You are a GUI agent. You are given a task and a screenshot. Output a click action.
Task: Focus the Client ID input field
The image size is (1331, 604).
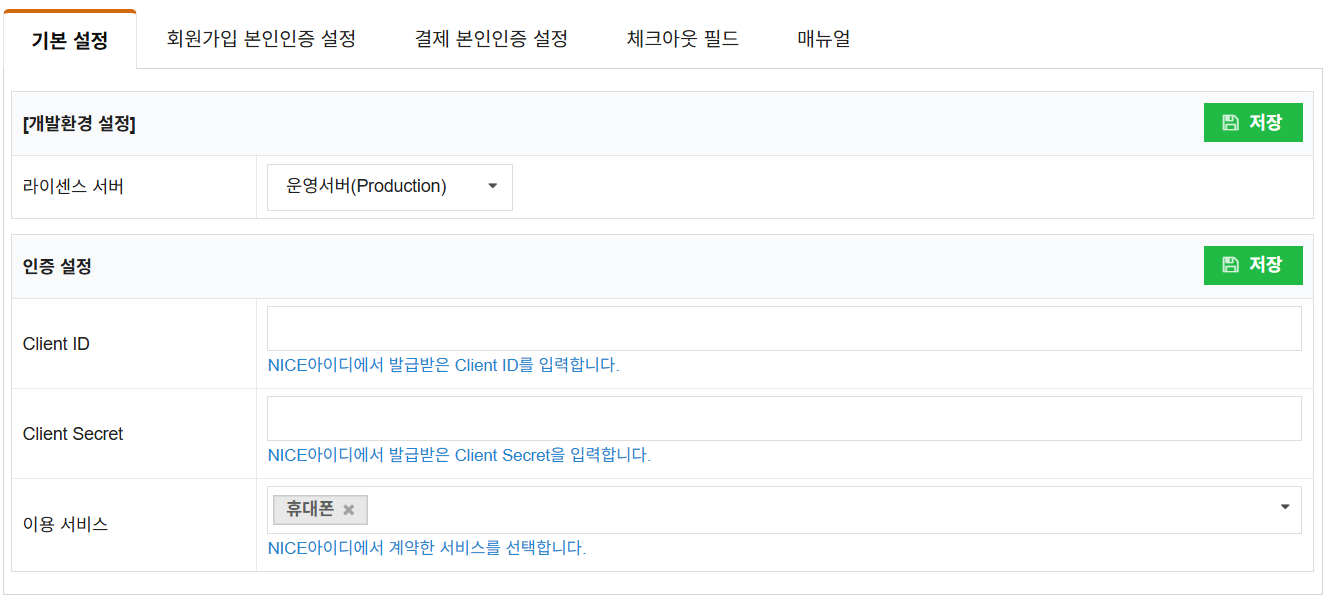pyautogui.click(x=783, y=328)
